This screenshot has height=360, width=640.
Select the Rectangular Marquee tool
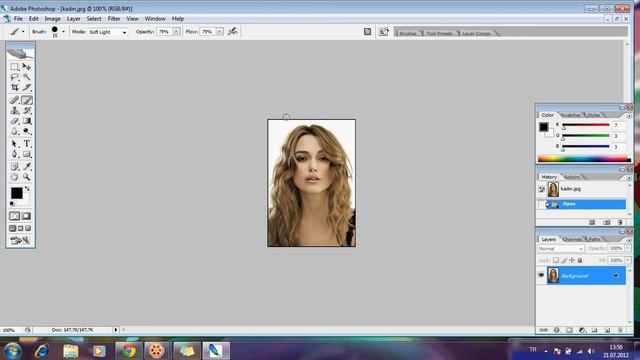click(x=15, y=67)
